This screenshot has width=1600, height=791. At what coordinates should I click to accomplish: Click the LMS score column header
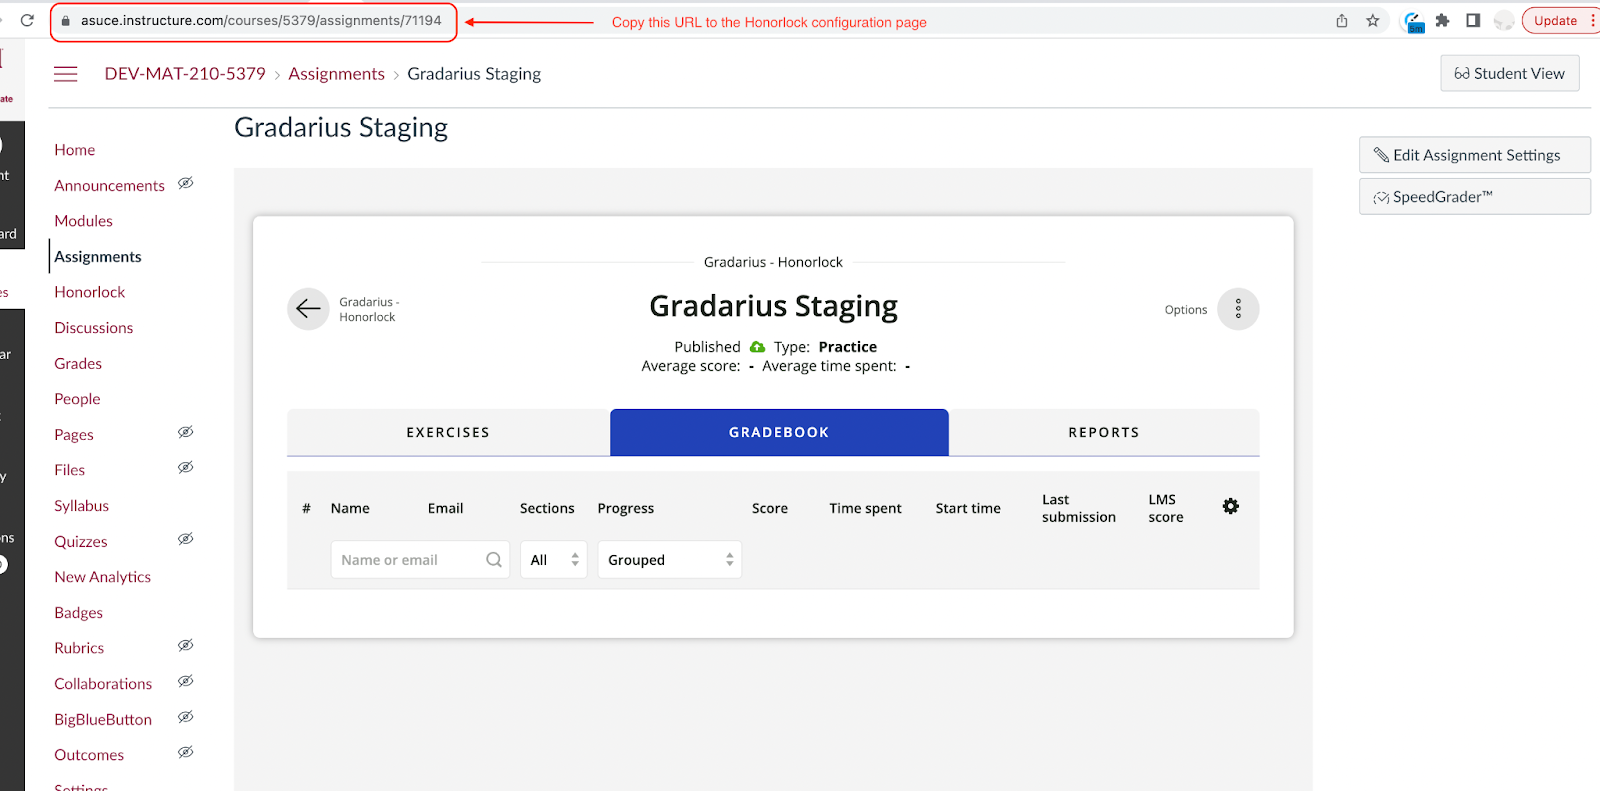(1165, 508)
